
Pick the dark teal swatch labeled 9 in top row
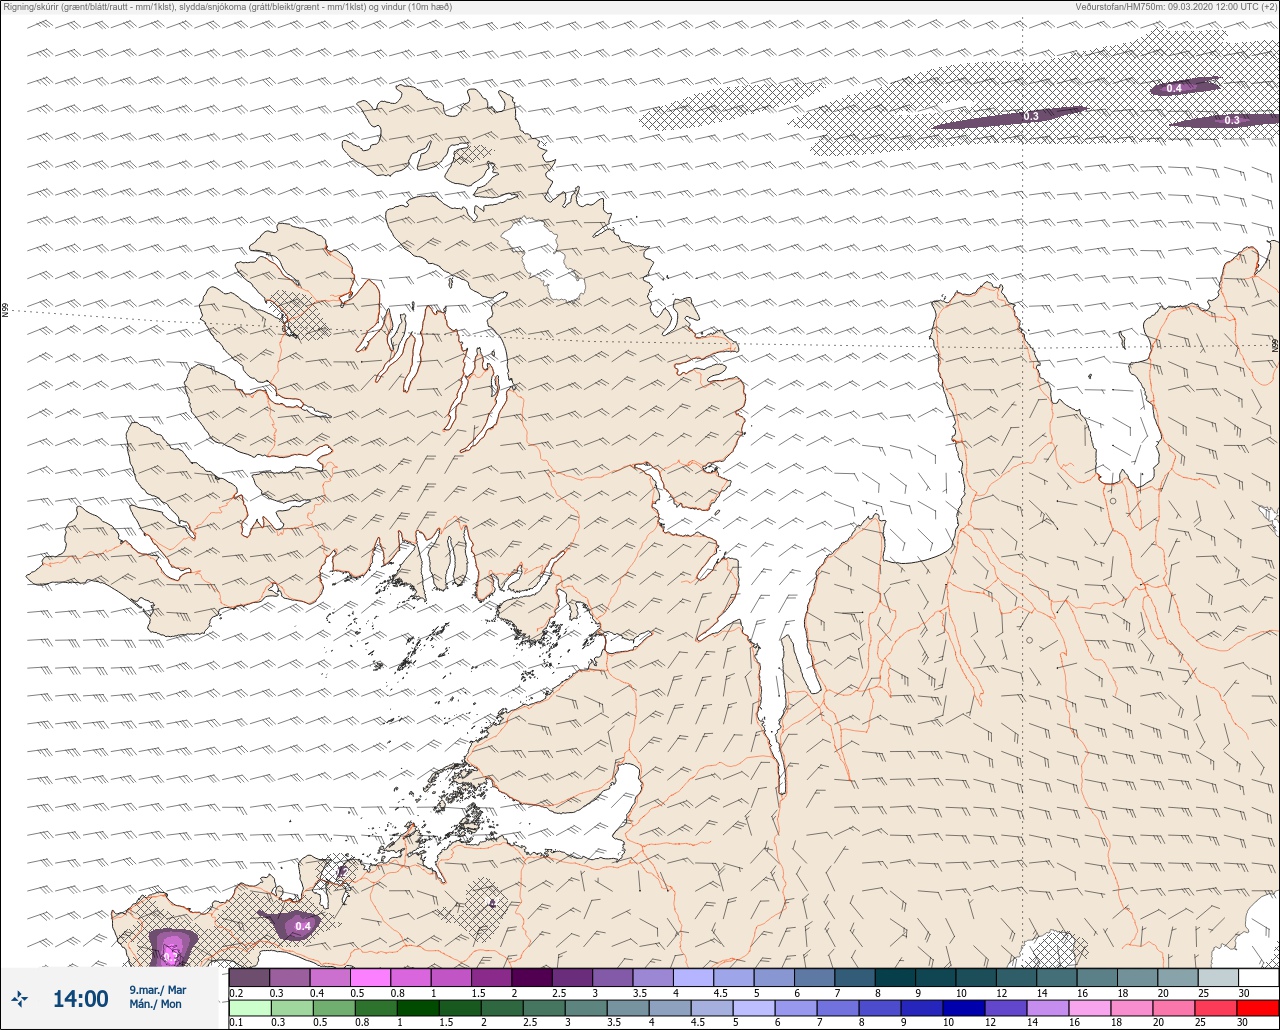point(935,977)
